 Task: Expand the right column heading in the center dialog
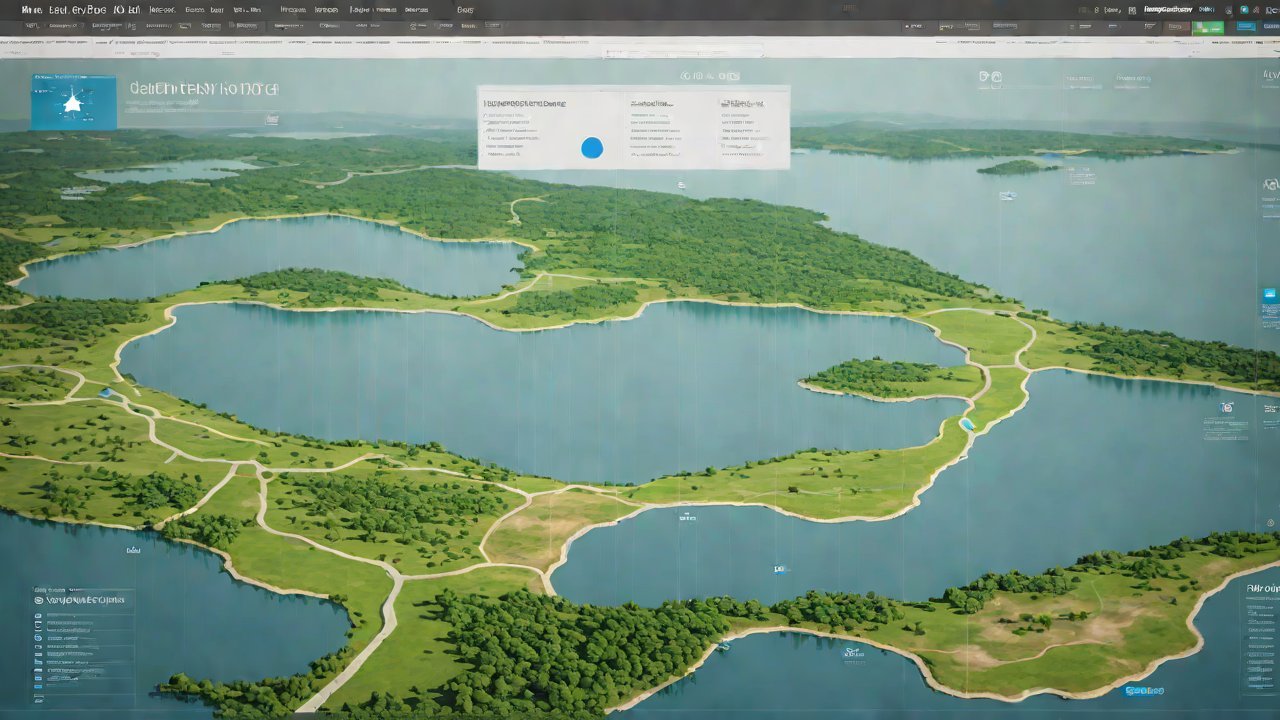(742, 103)
